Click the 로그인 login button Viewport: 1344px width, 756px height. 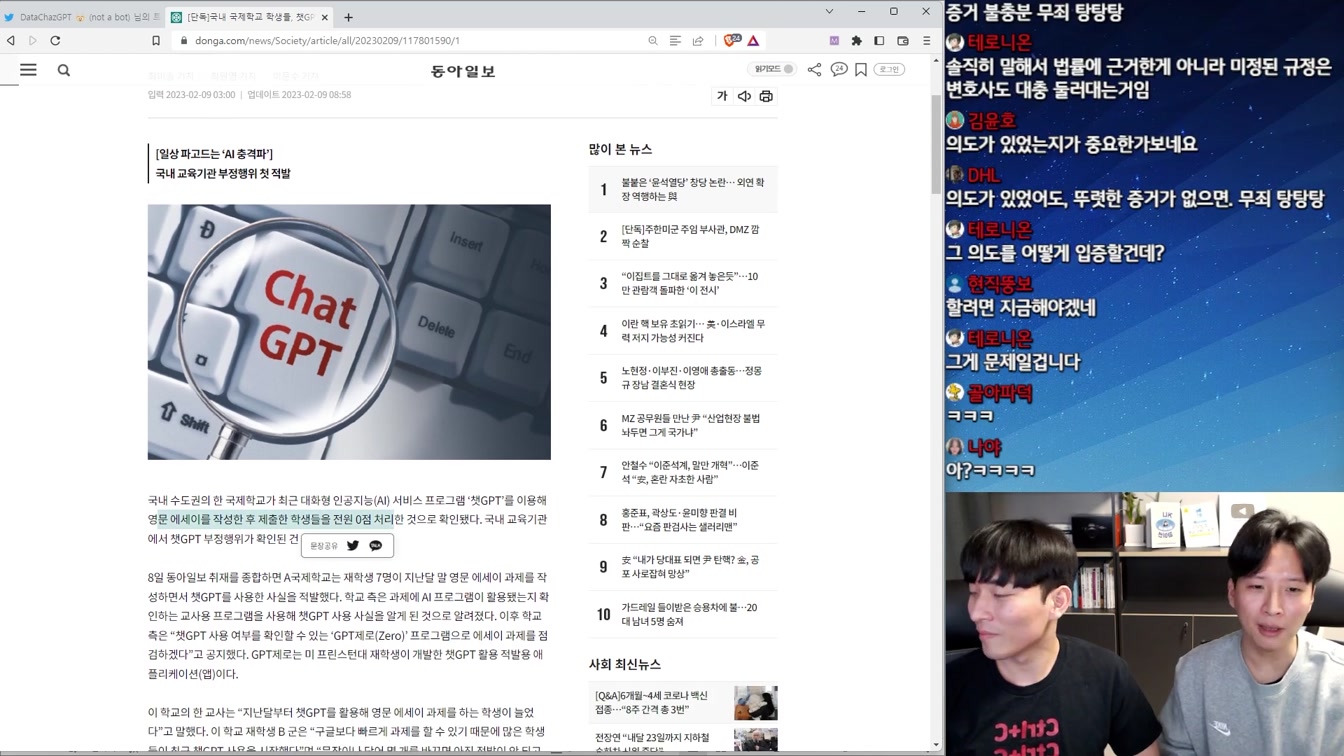pyautogui.click(x=888, y=69)
